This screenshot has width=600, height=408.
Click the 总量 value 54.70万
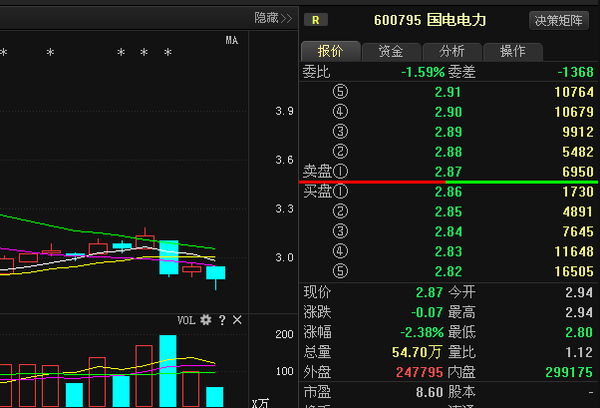417,352
